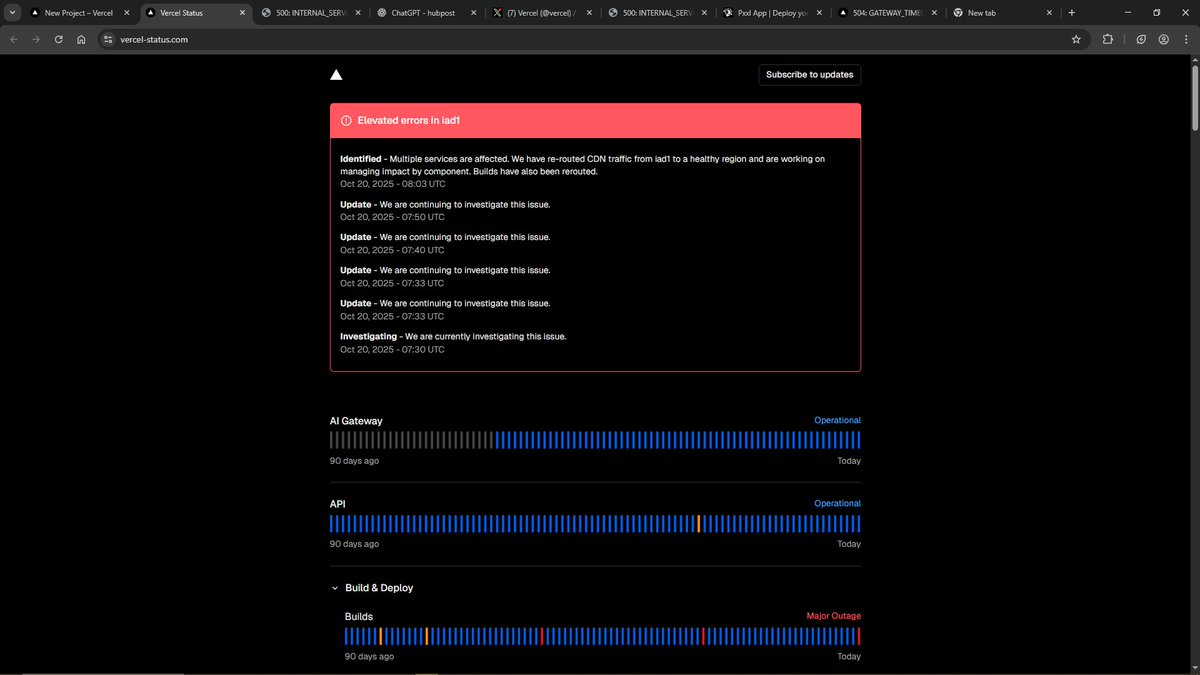Image resolution: width=1200 pixels, height=675 pixels.
Task: Close the ChatGPT - hubpost tab
Action: pyautogui.click(x=473, y=13)
